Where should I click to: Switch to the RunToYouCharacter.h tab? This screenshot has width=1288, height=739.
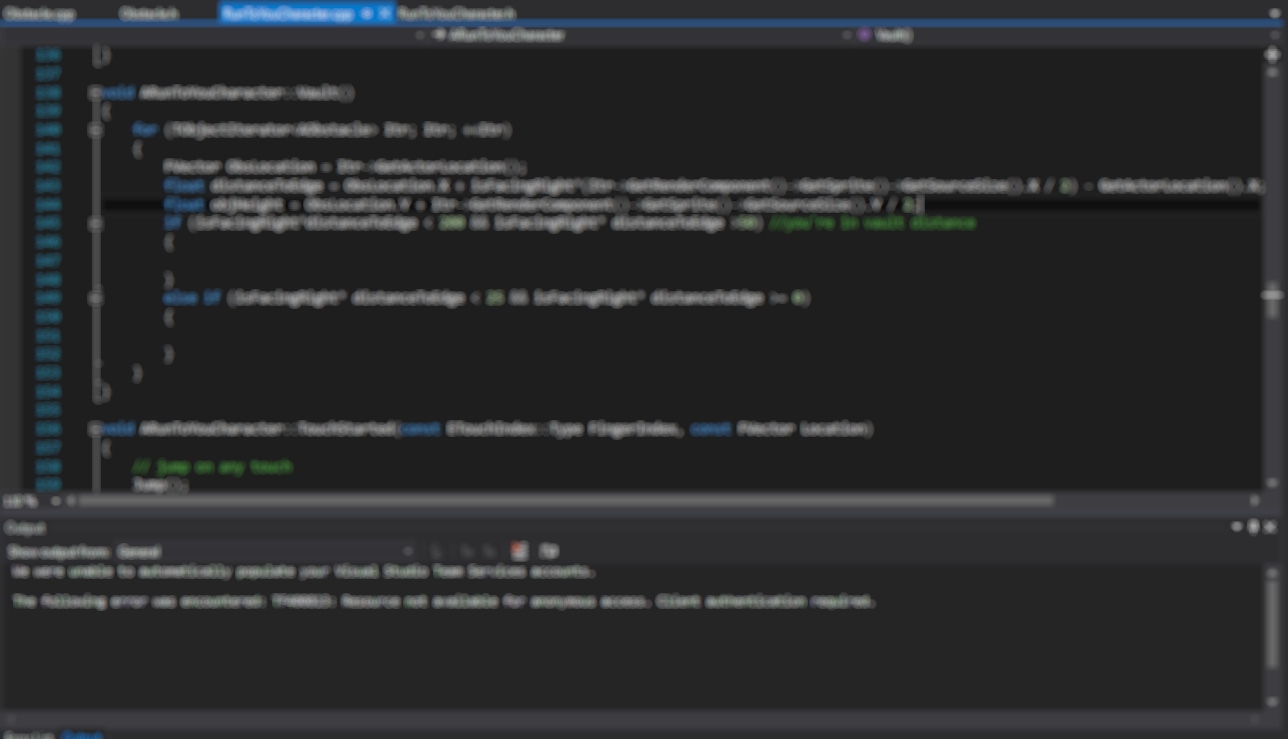455,13
